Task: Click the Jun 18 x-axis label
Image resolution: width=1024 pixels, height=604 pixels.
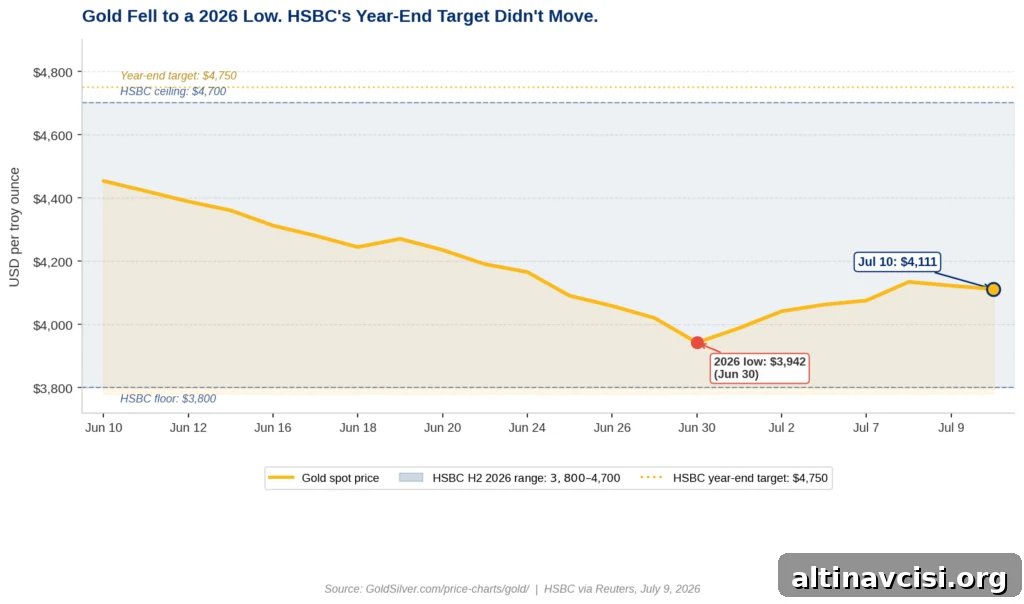Action: (358, 428)
